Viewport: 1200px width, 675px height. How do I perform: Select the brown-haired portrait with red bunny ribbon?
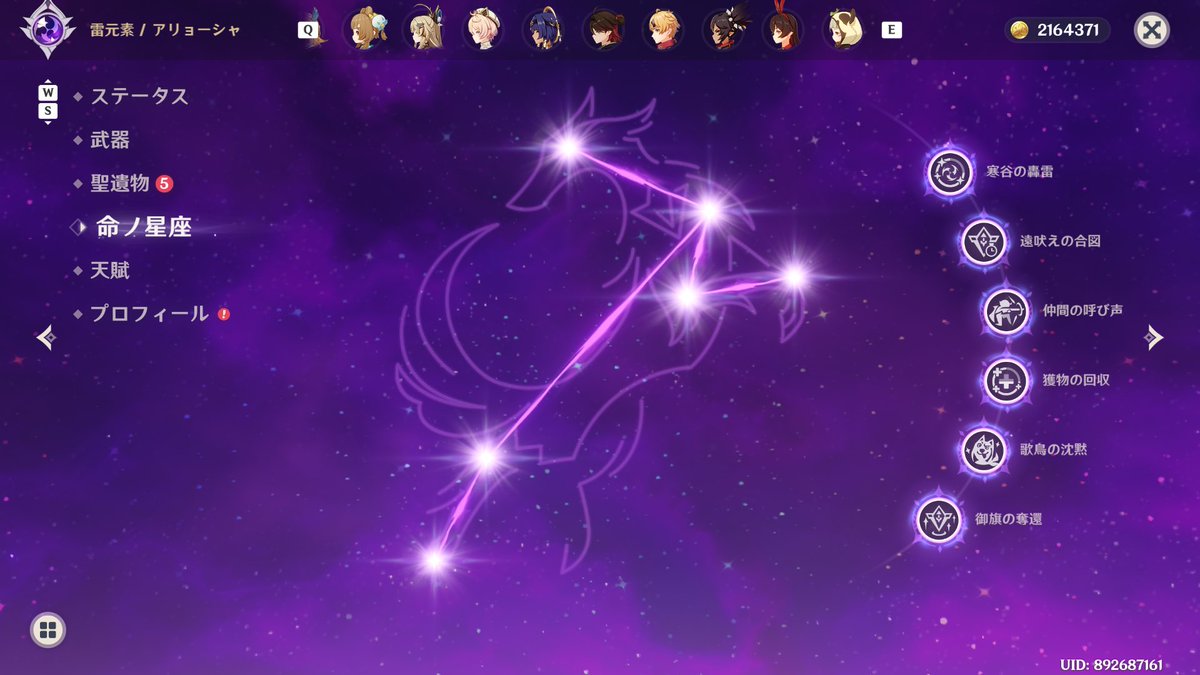click(783, 30)
